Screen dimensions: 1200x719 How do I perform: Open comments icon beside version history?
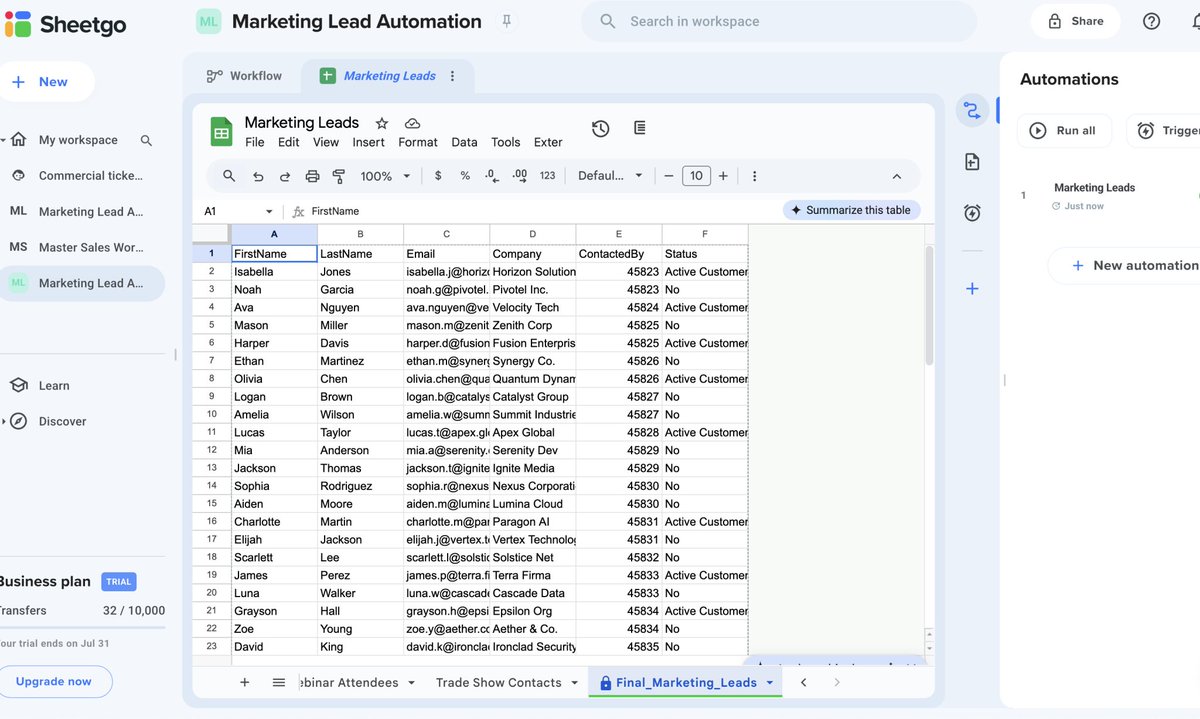coord(640,128)
